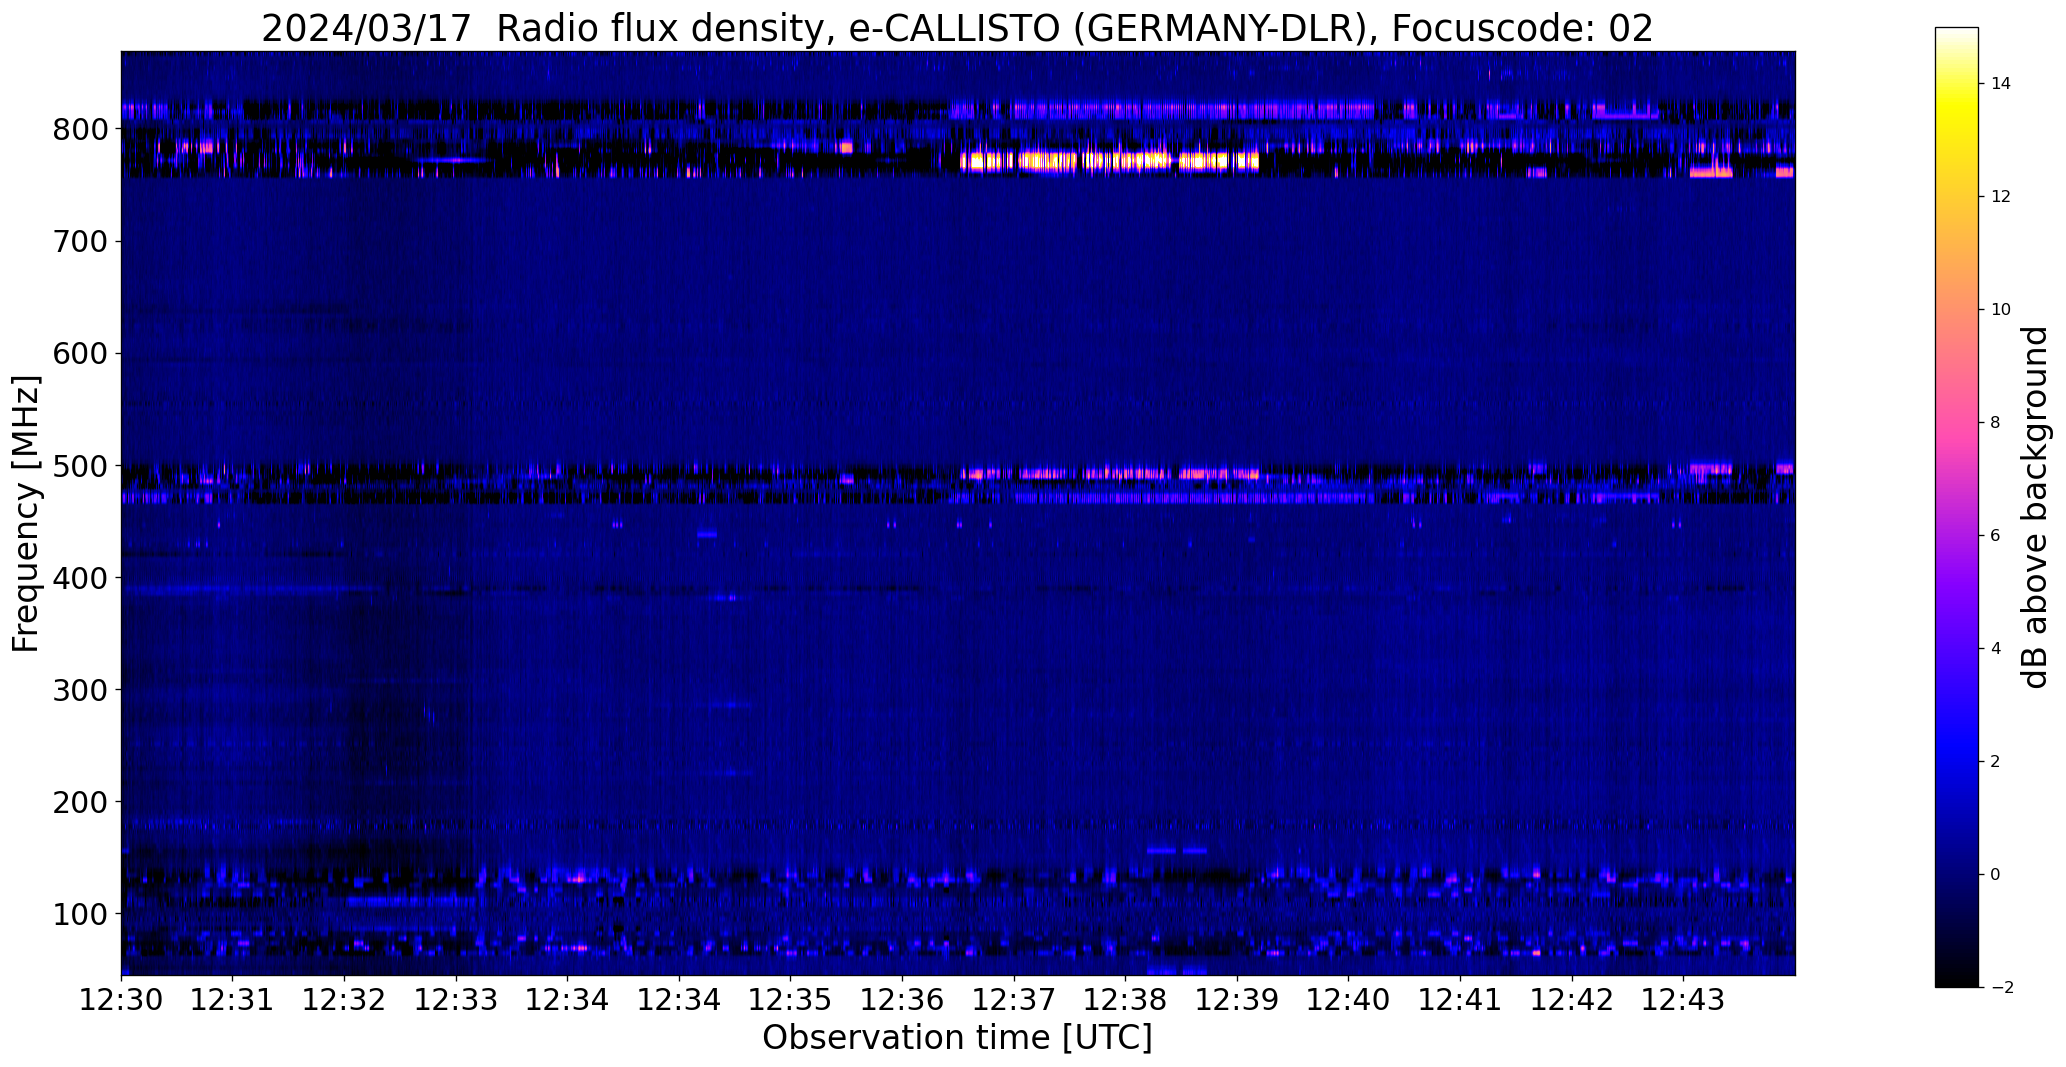Click the pink spot near 130 MHz at 12:34
This screenshot has height=1067, width=2066.
577,879
